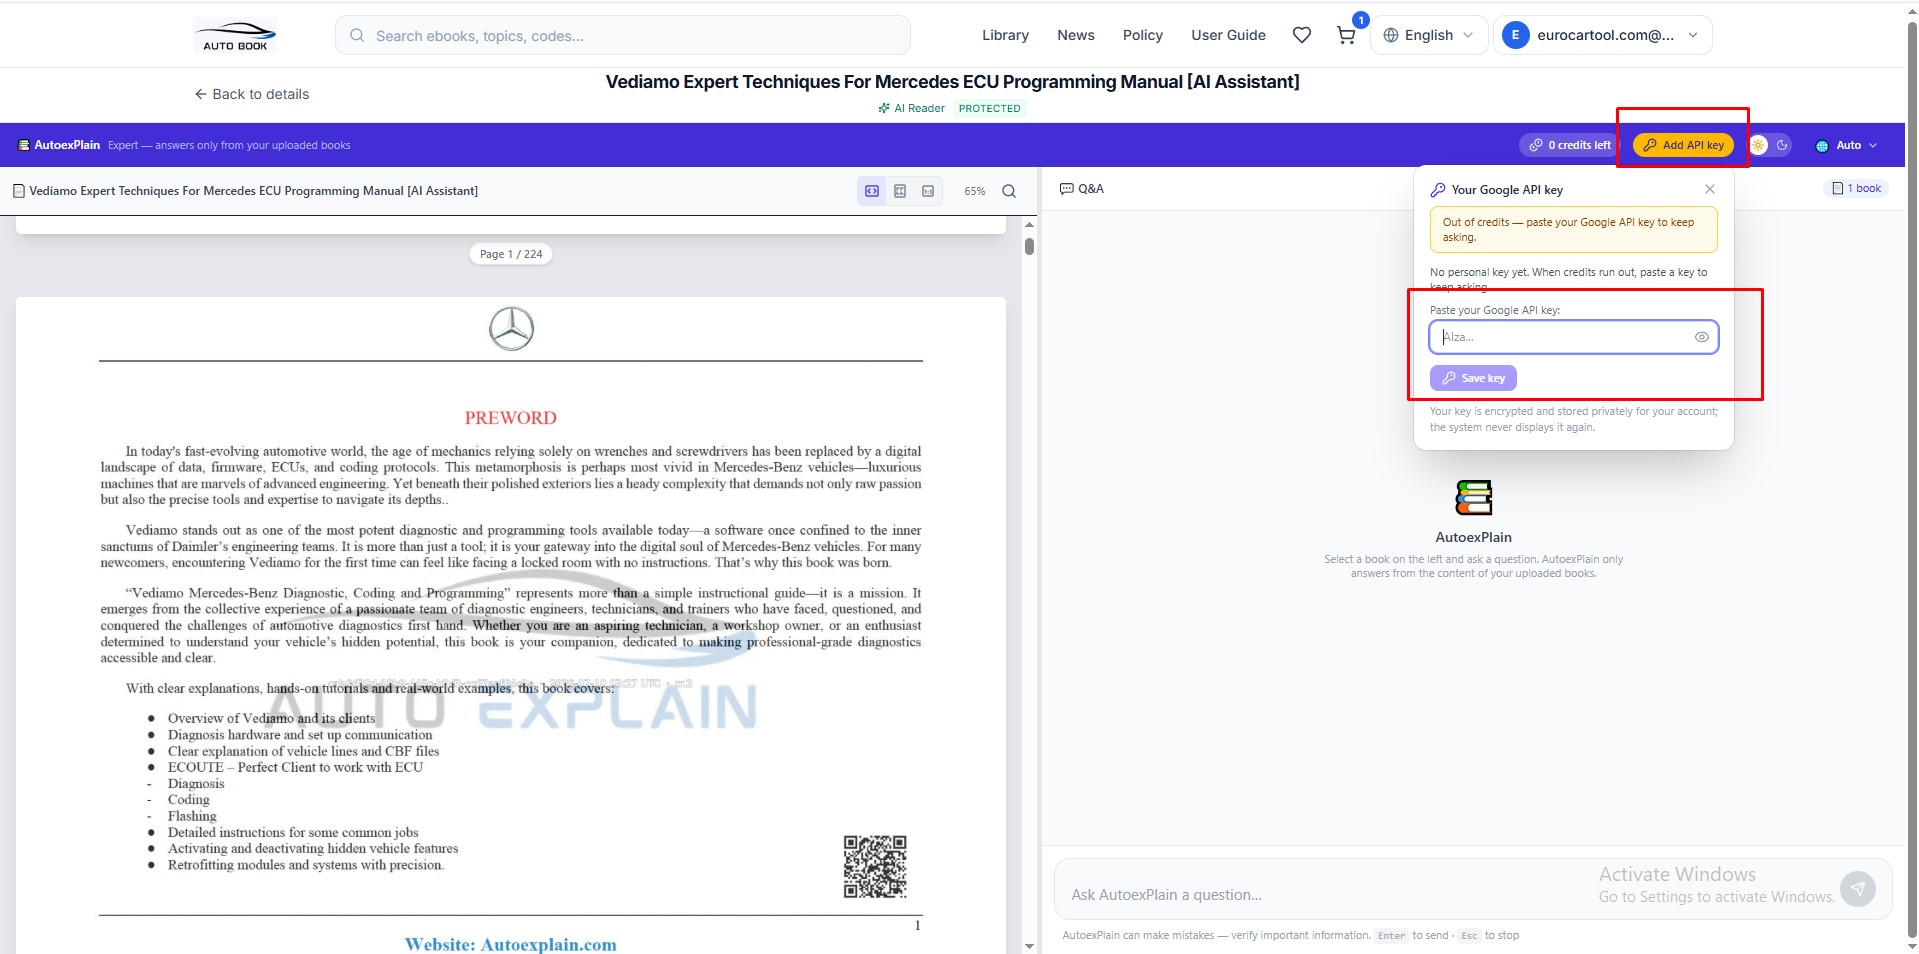Click scroll-up arrow of document viewer

pyautogui.click(x=1029, y=225)
